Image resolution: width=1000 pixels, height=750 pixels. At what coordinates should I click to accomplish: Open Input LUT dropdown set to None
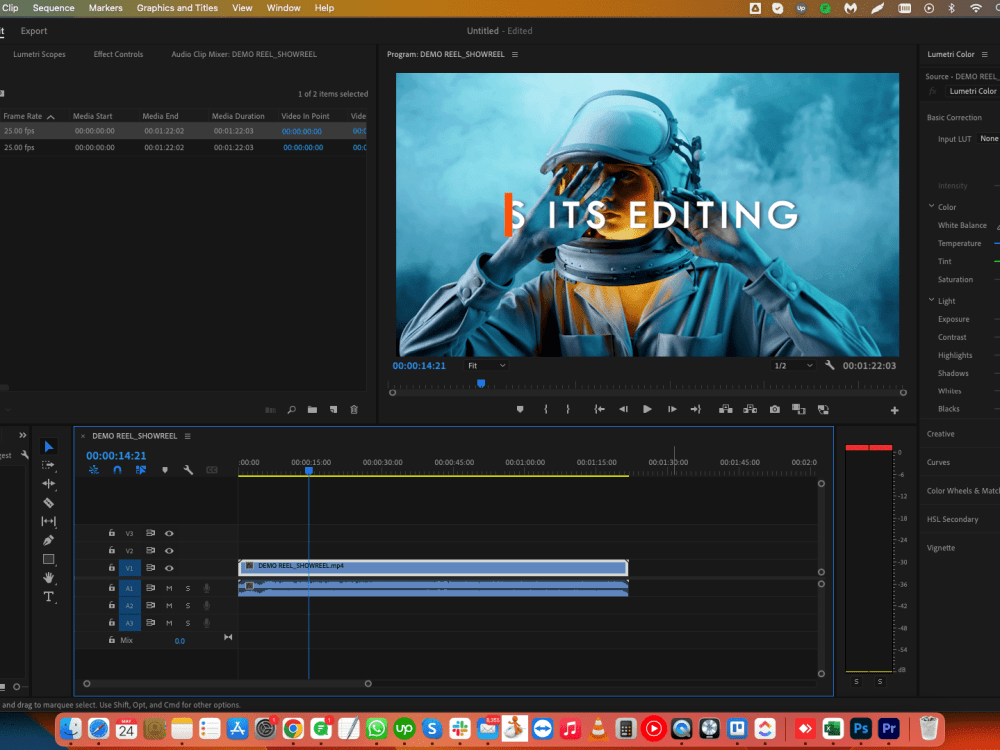pyautogui.click(x=988, y=138)
